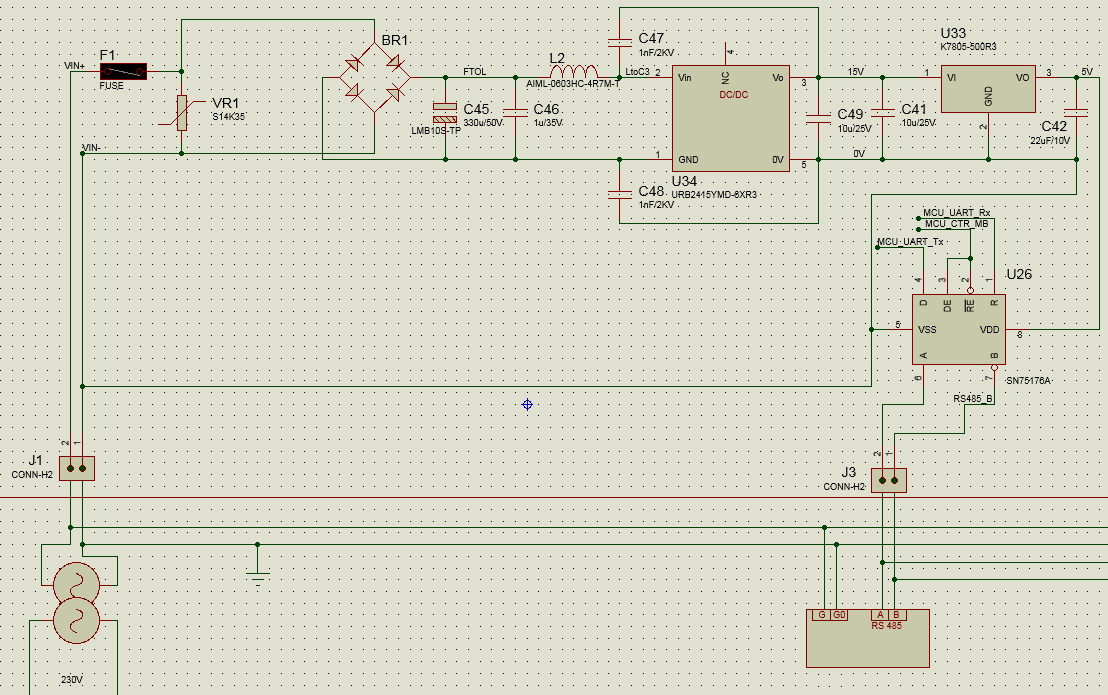Click the SN75176A part label
The width and height of the screenshot is (1108, 695).
pyautogui.click(x=1028, y=381)
